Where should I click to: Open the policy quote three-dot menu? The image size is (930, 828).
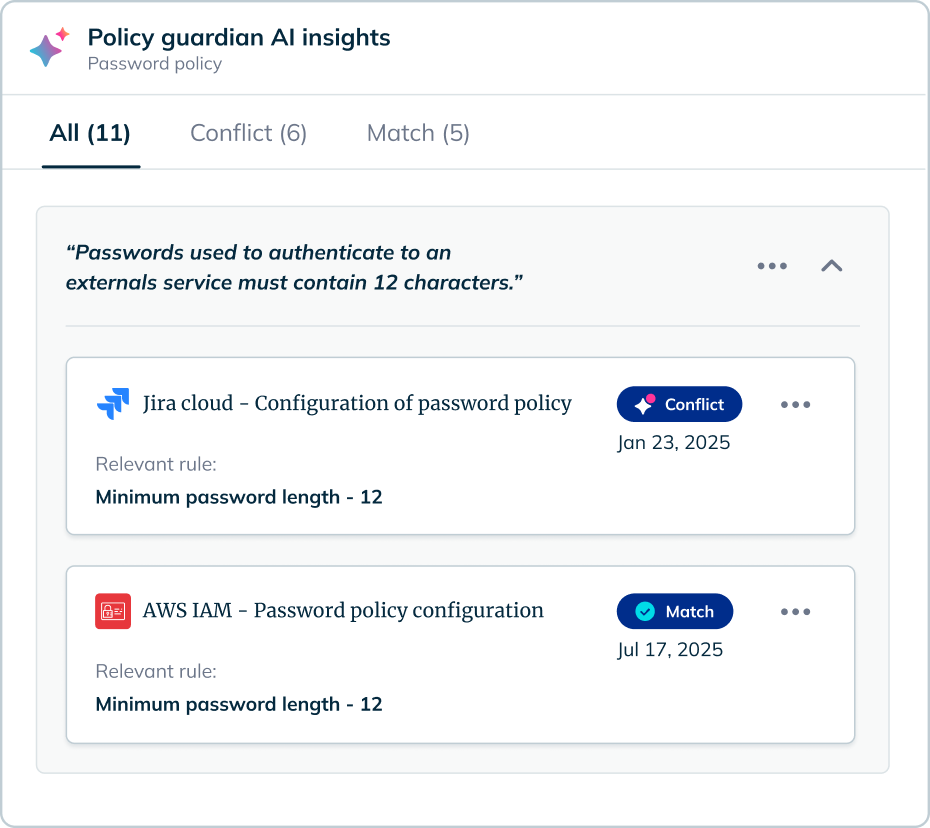pos(772,266)
